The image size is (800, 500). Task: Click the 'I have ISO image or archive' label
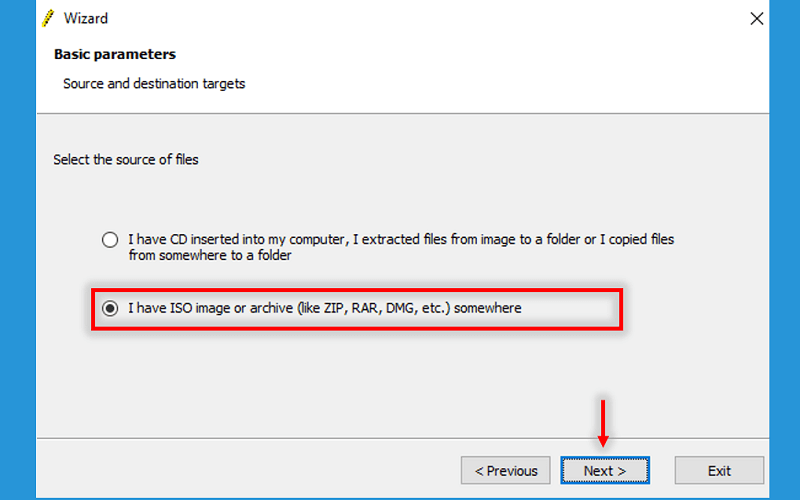[x=324, y=308]
